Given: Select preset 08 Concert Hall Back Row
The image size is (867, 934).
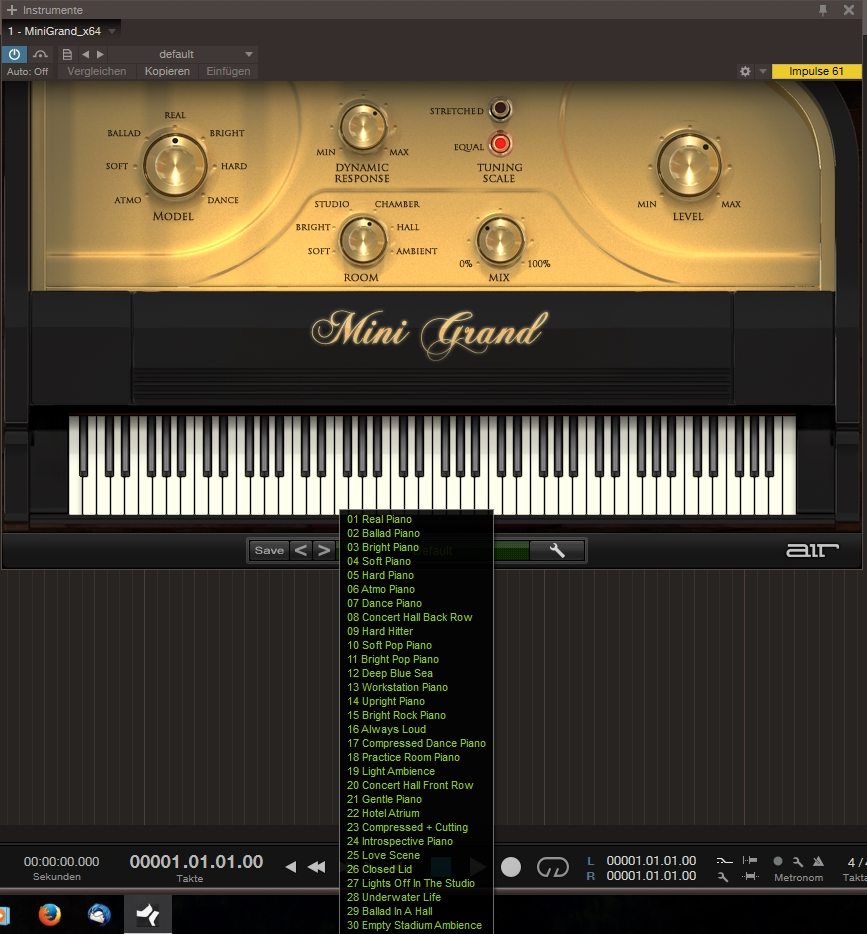Looking at the screenshot, I should coord(410,618).
